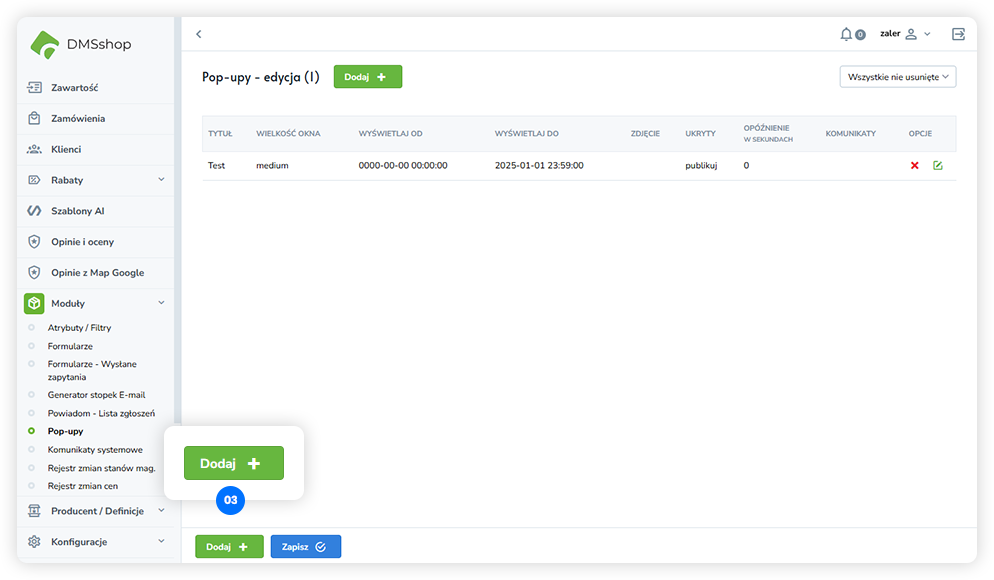994x580 pixels.
Task: Click the Szablony AI sidebar icon
Action: click(34, 211)
